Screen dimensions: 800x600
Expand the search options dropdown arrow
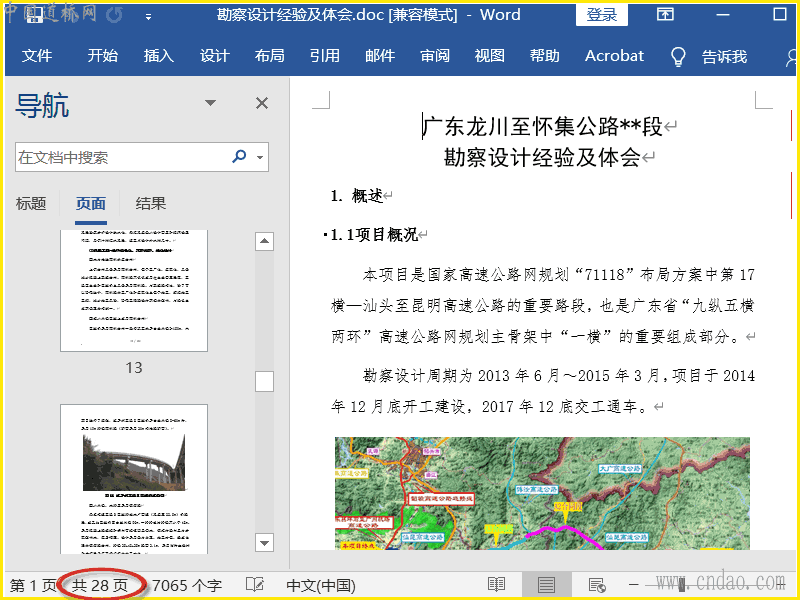click(x=260, y=157)
